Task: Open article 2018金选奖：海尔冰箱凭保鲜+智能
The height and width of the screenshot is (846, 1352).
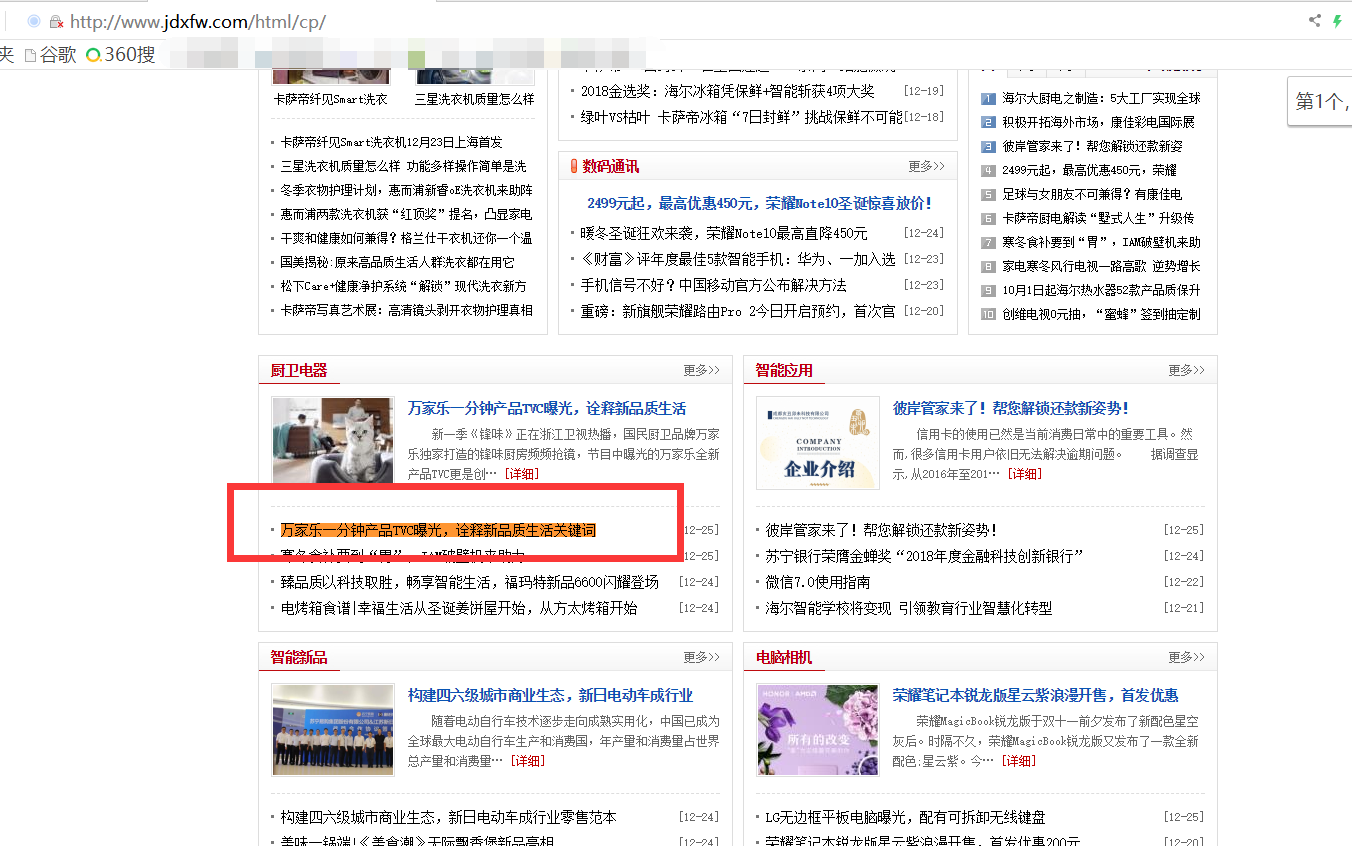Action: (x=728, y=91)
